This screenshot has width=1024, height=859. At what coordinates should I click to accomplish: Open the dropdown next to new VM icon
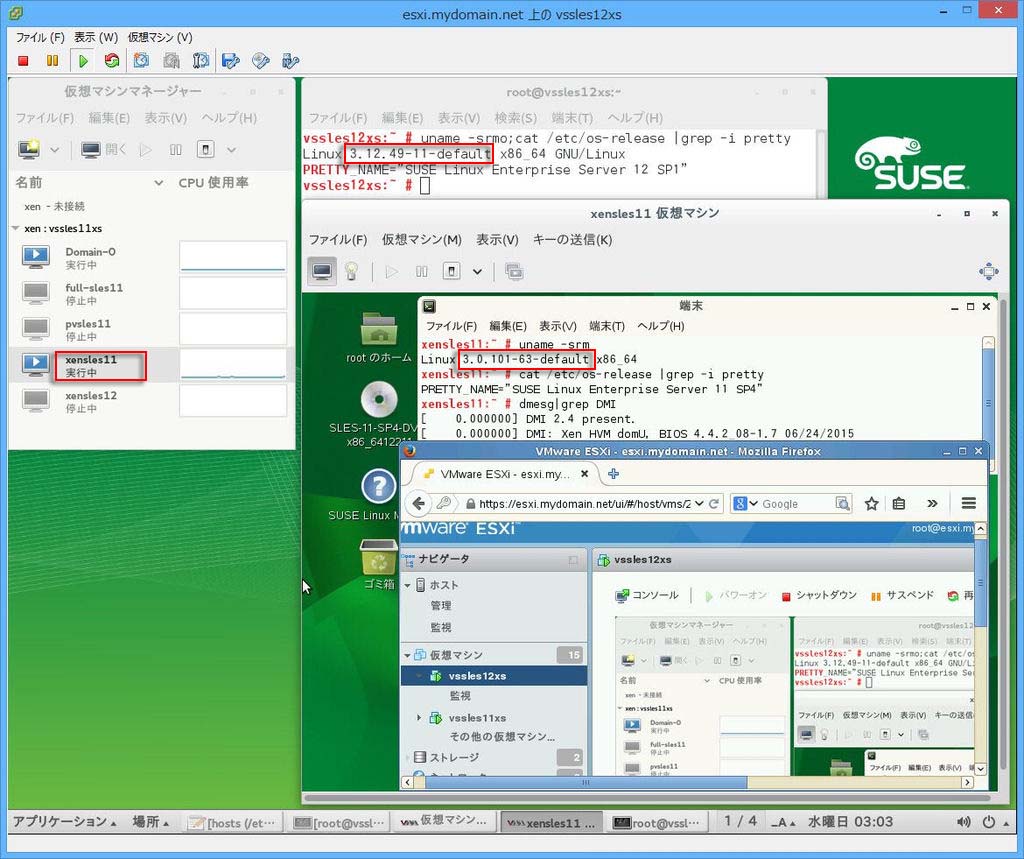coord(54,150)
